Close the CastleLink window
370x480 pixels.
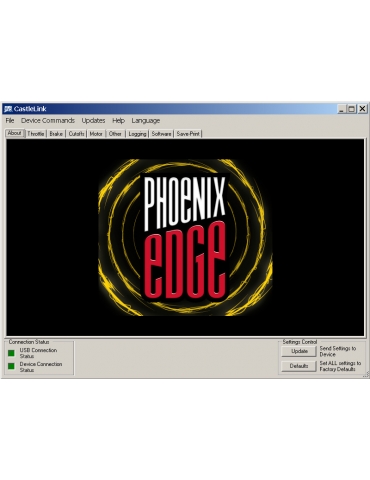tap(362, 109)
